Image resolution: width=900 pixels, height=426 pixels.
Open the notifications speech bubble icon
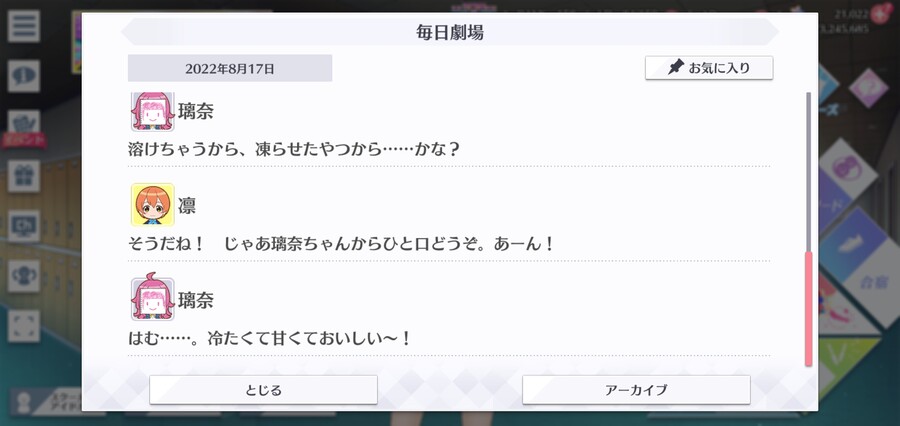24,76
